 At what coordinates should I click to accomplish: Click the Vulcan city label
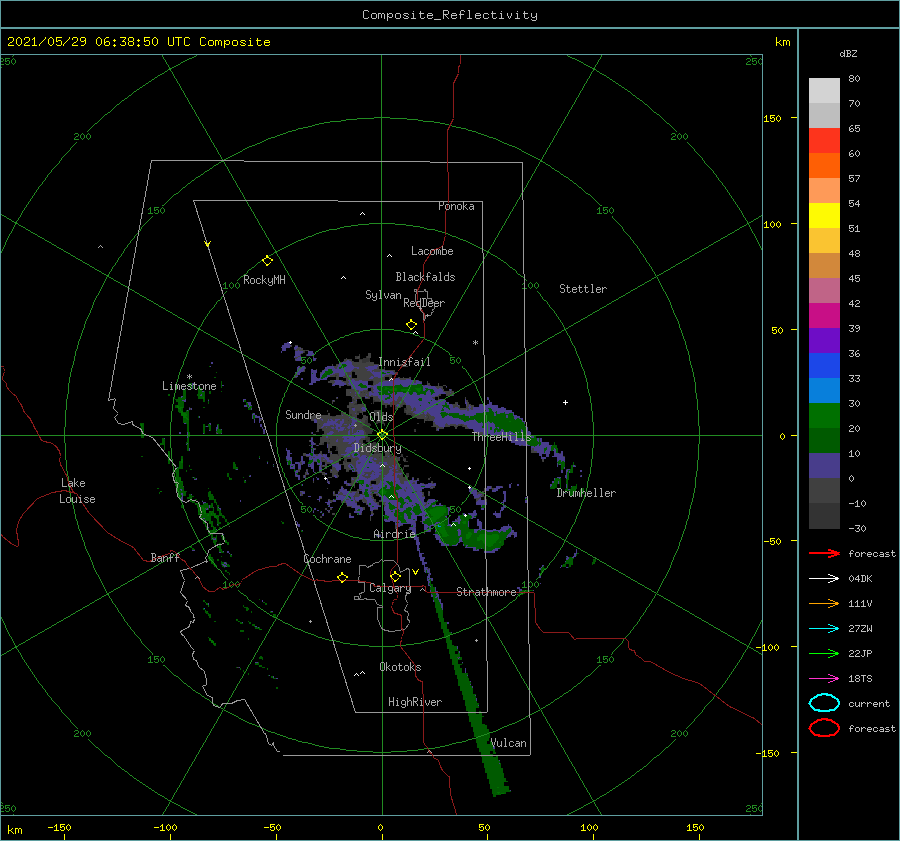click(509, 743)
